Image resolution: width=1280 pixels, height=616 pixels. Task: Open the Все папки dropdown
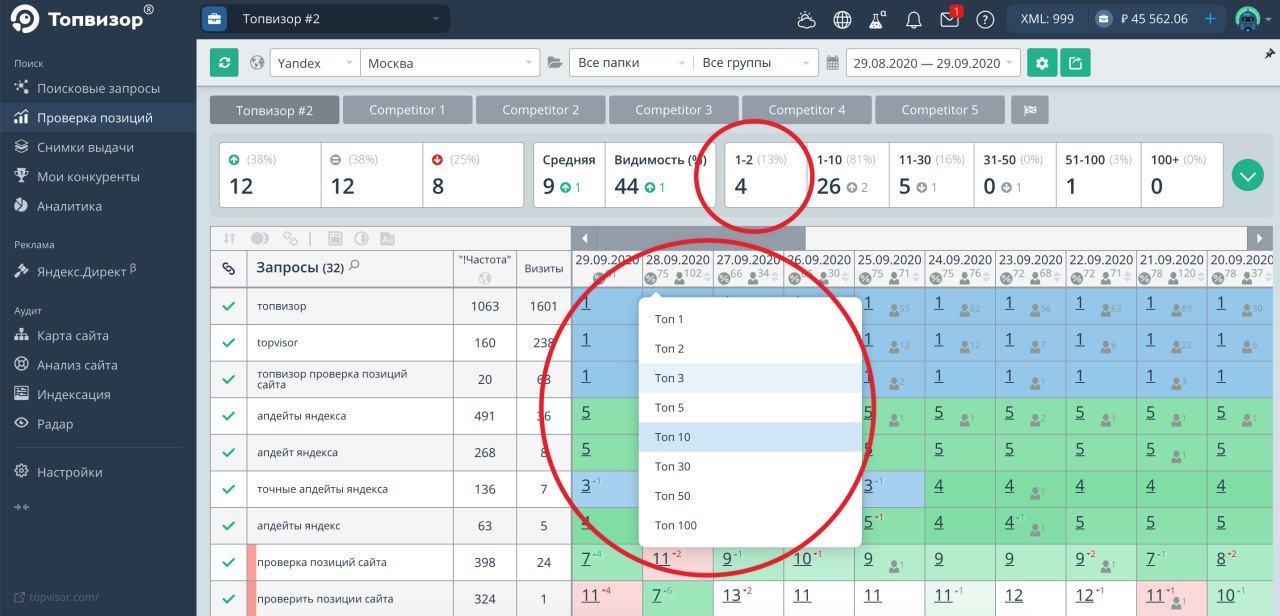coord(631,63)
